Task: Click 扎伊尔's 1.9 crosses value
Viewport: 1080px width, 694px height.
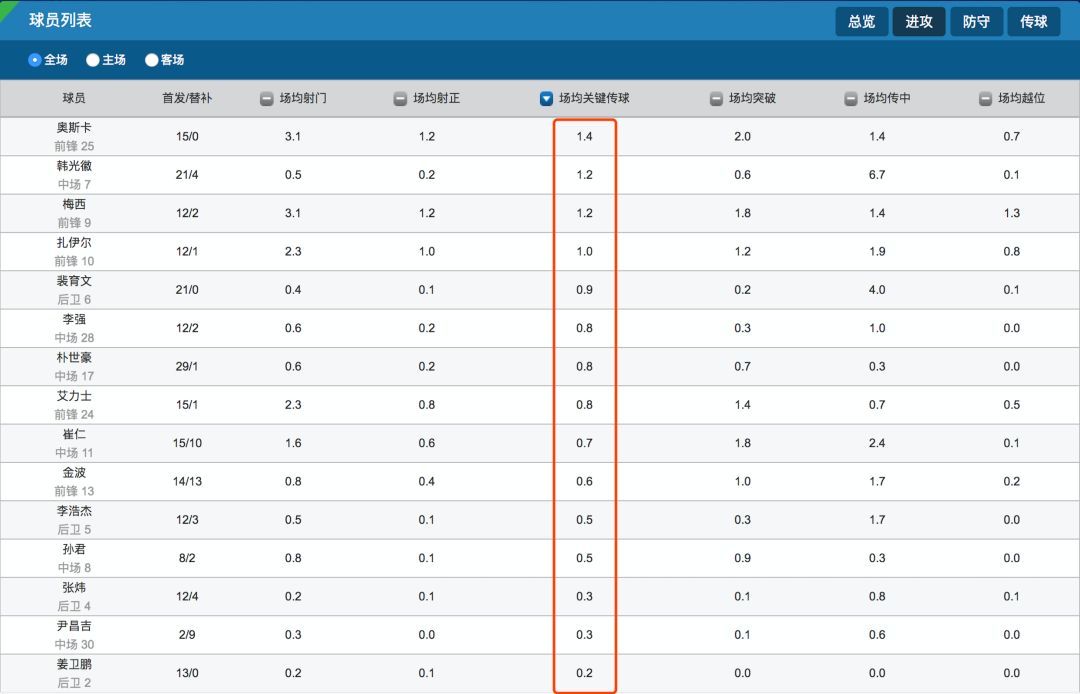Action: pyautogui.click(x=877, y=251)
